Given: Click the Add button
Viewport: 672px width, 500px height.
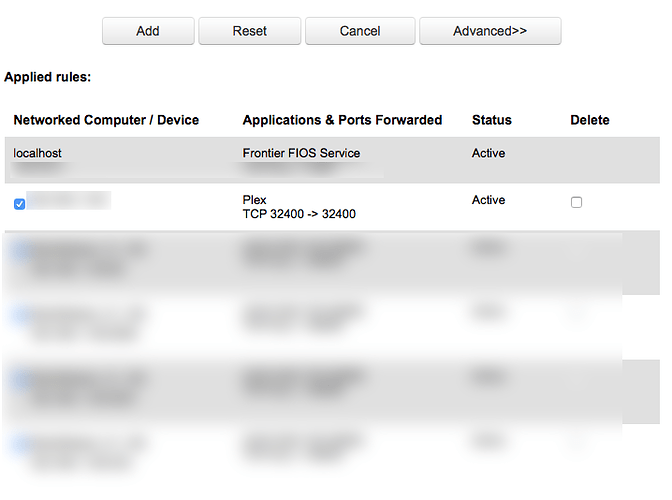Looking at the screenshot, I should pyautogui.click(x=148, y=31).
